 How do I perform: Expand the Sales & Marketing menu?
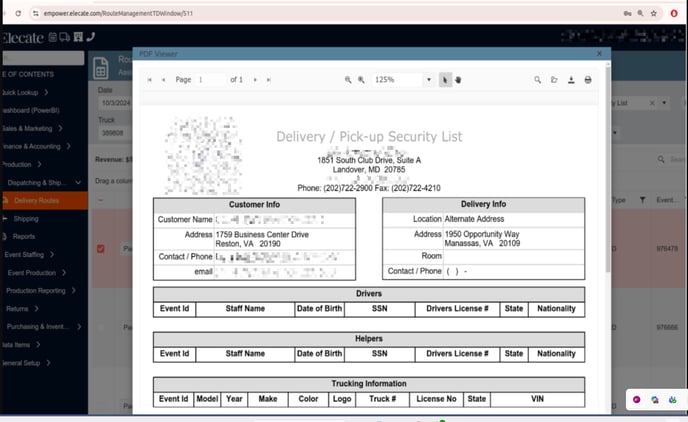tap(40, 128)
